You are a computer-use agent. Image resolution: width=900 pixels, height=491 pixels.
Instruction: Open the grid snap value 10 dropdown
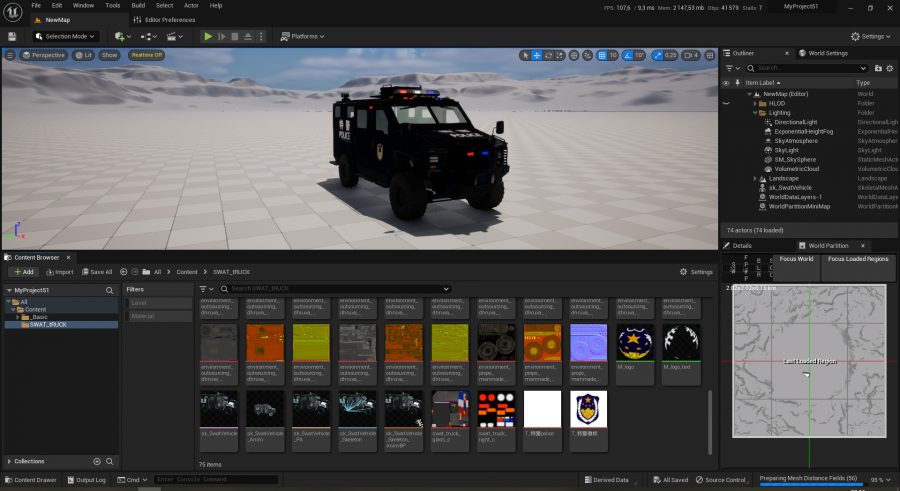[613, 55]
